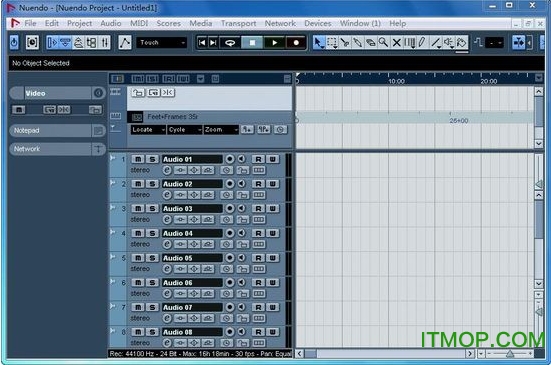Adjust the horizontal zoom slider
The height and width of the screenshot is (365, 551).
[510, 354]
